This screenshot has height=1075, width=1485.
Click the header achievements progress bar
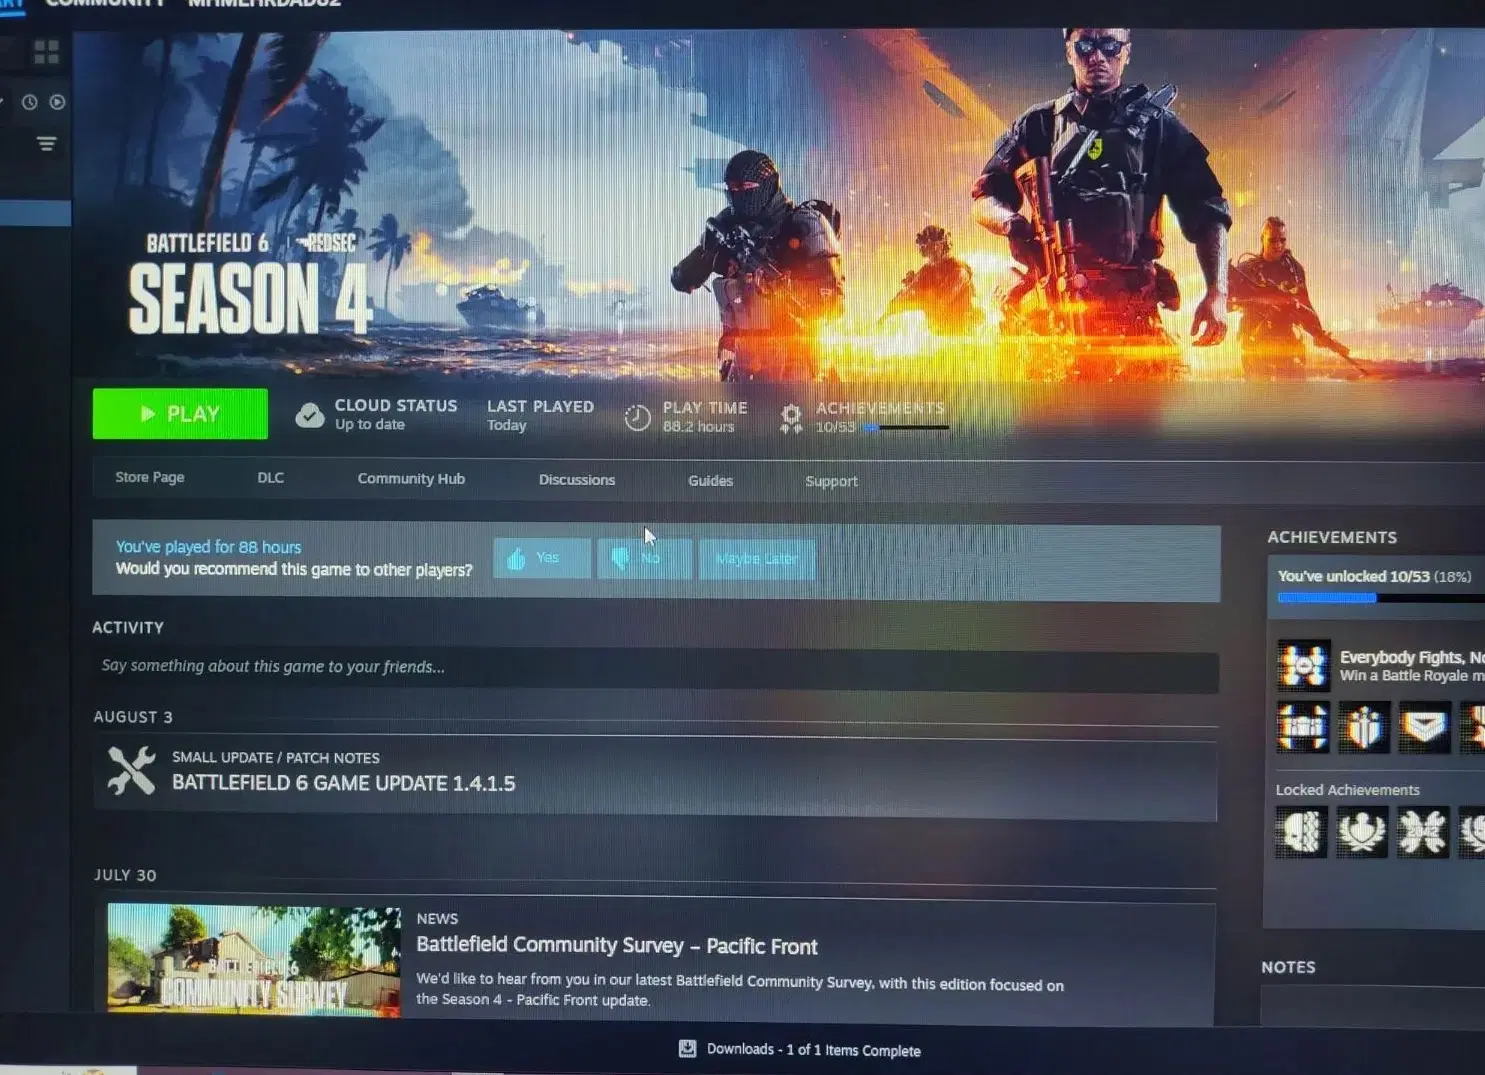point(906,428)
